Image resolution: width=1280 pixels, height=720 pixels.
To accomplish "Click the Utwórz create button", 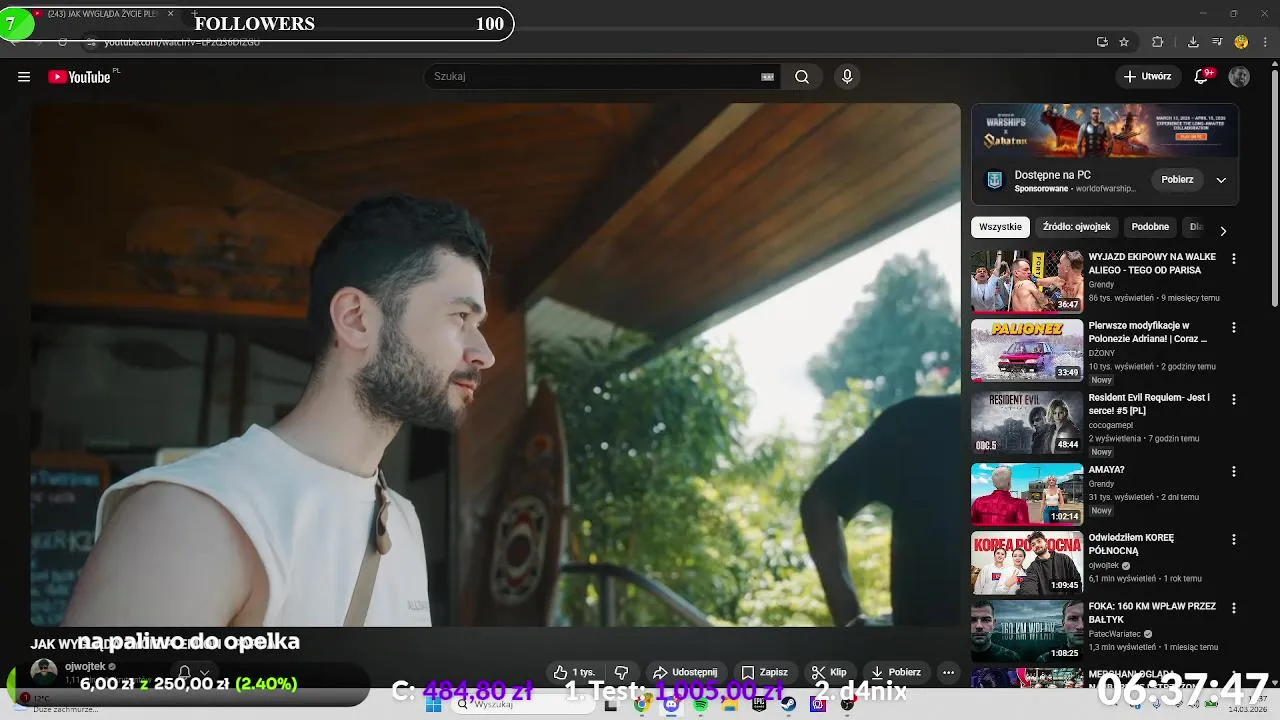I will point(1147,77).
